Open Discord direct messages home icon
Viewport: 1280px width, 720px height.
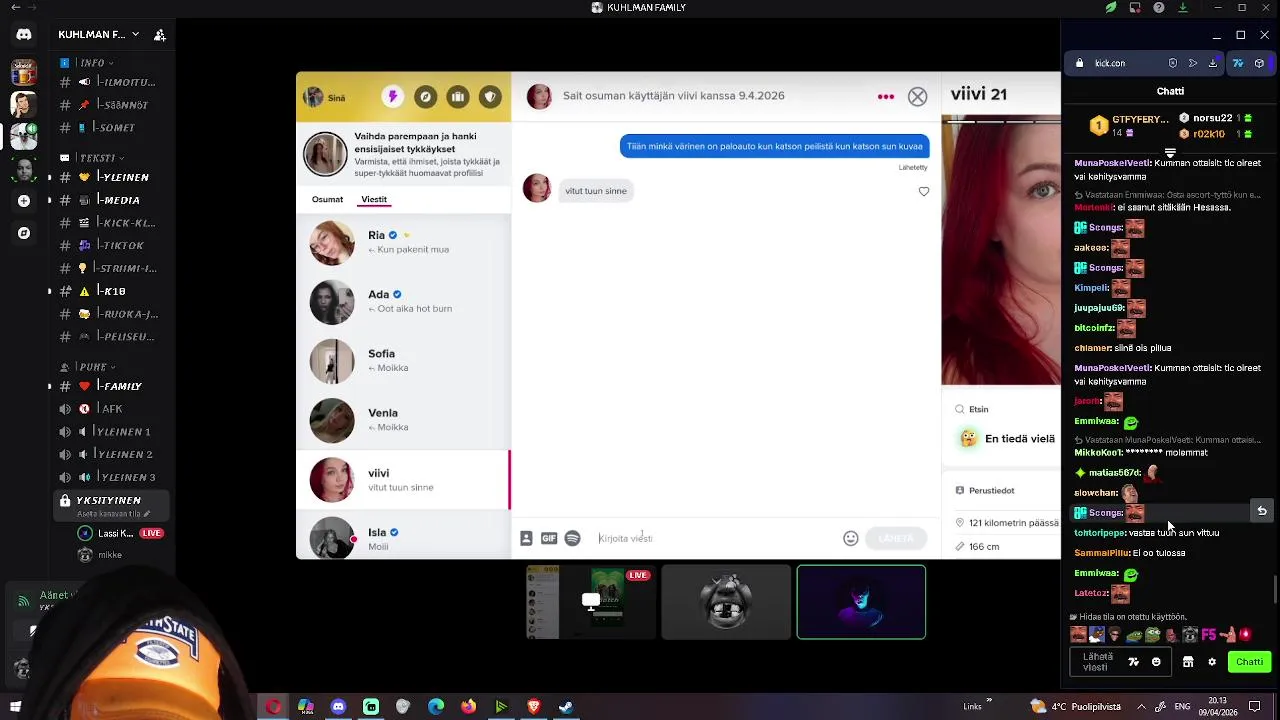pos(24,34)
